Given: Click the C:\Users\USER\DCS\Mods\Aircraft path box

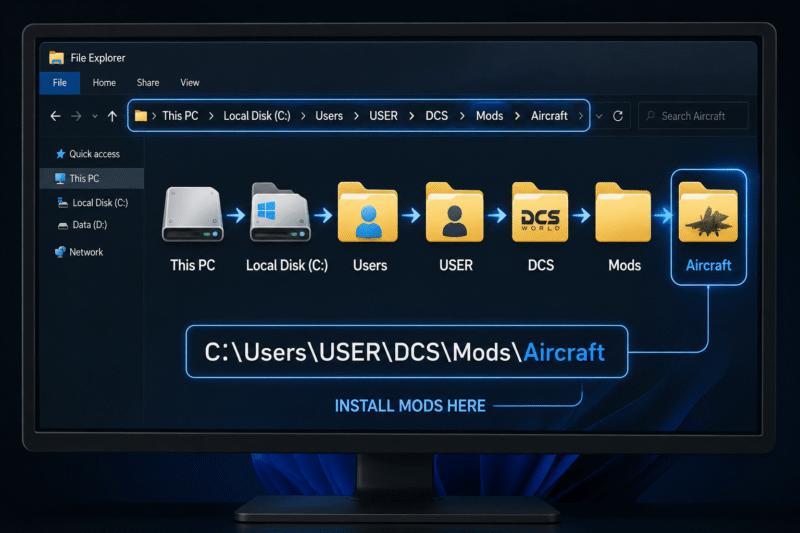Looking at the screenshot, I should pyautogui.click(x=407, y=351).
